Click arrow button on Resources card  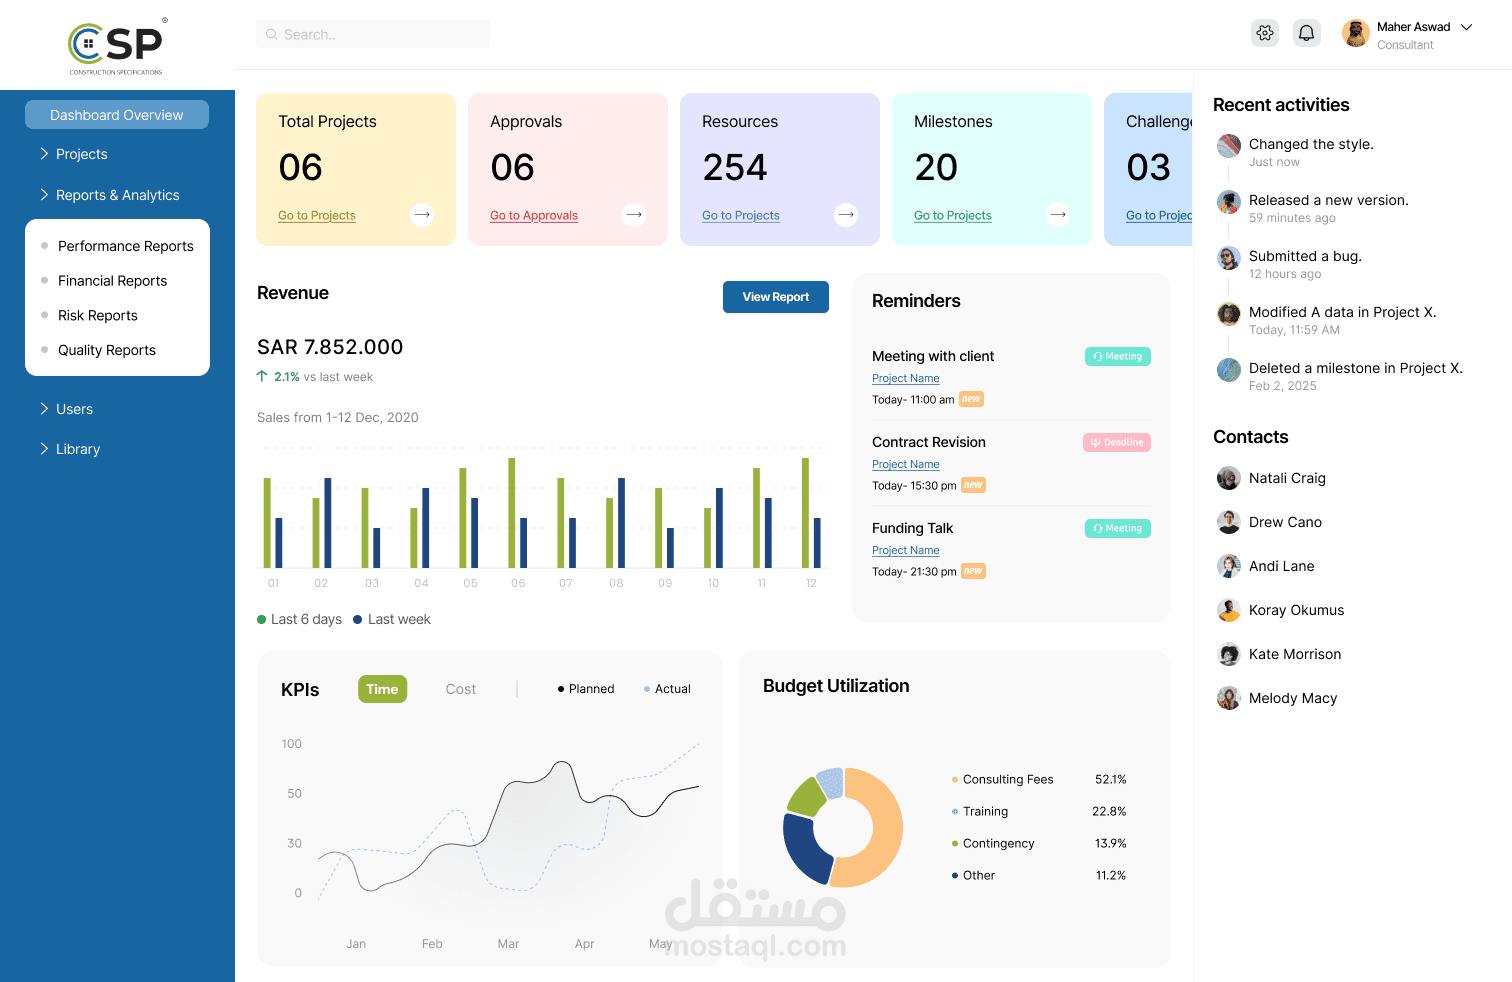[x=846, y=214]
